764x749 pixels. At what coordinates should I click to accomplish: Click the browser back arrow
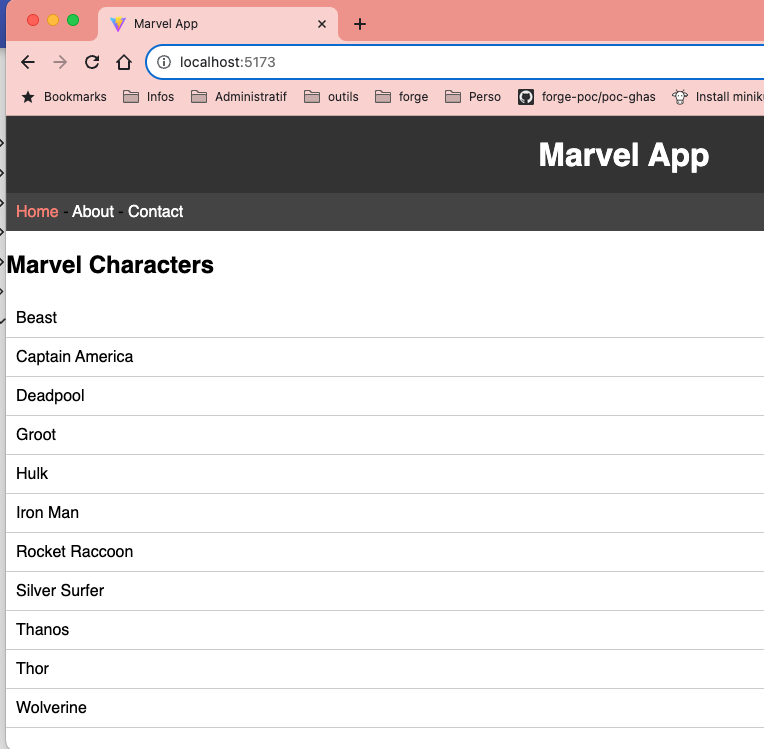point(28,62)
